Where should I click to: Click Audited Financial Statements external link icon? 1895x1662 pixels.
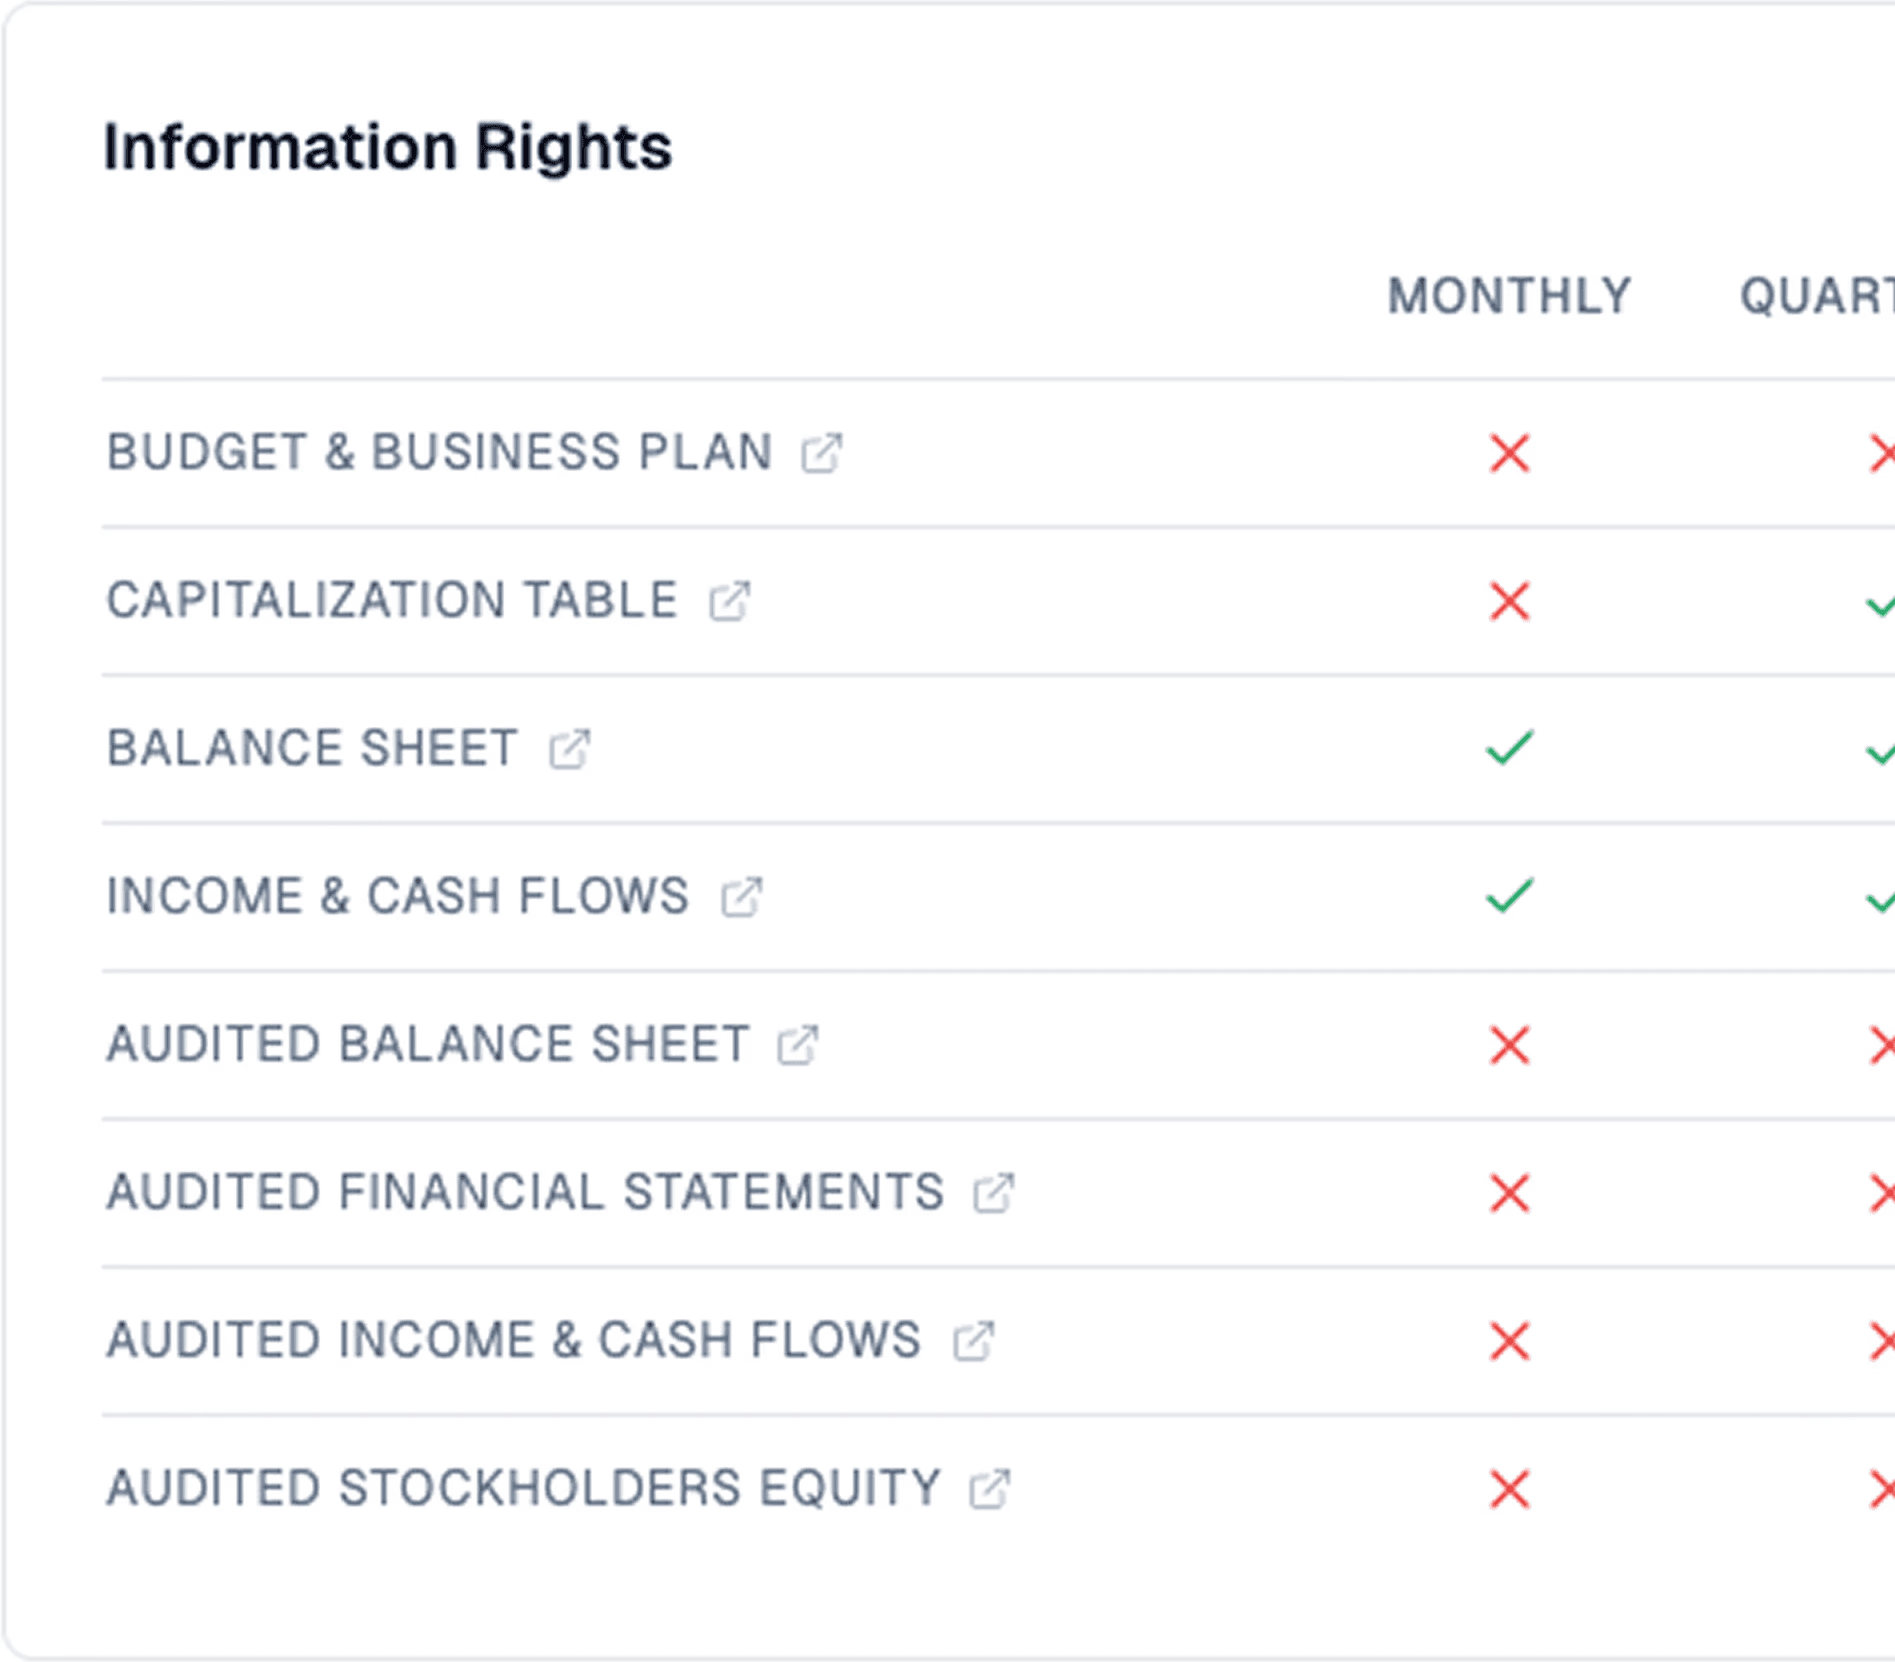coord(994,1193)
